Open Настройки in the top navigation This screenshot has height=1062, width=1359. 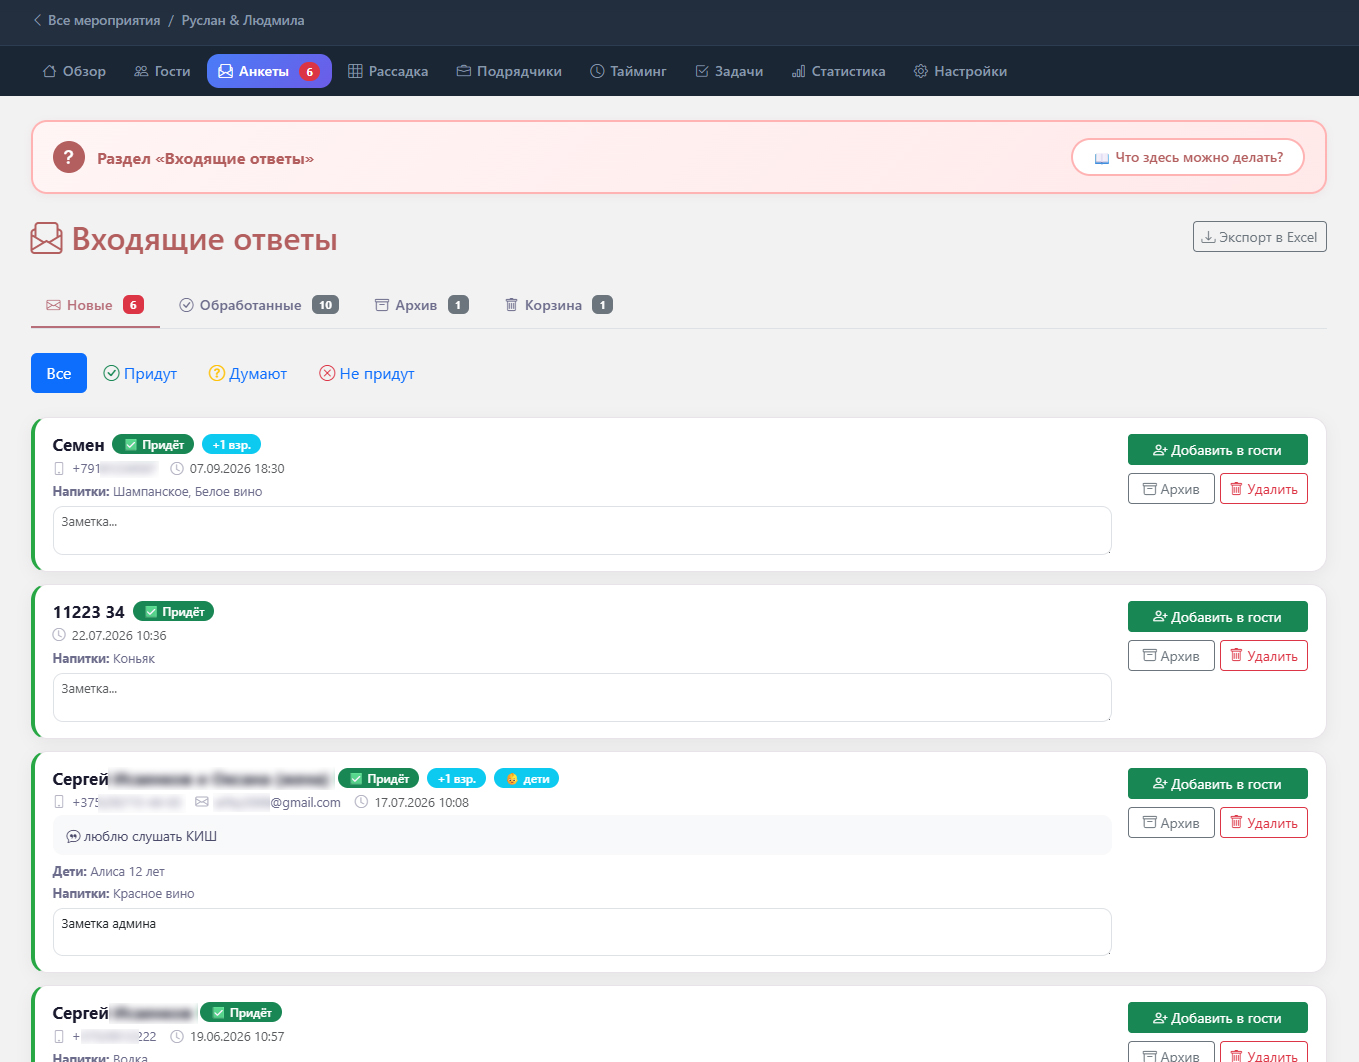960,71
